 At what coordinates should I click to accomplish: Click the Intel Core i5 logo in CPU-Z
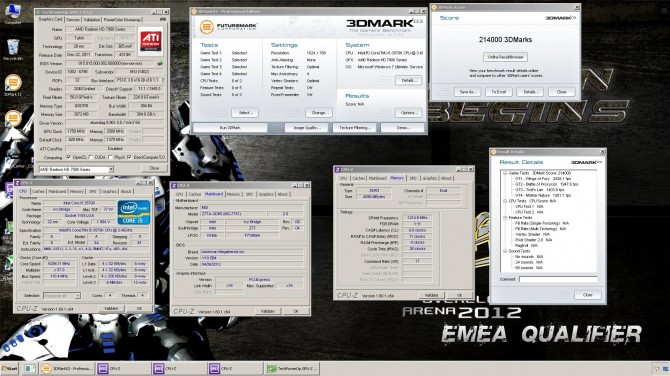coord(134,212)
